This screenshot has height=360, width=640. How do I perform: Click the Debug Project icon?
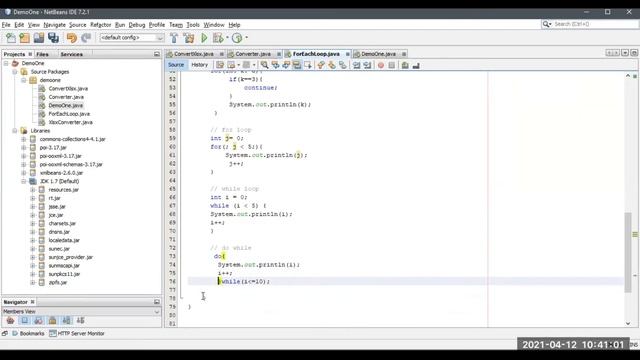click(x=218, y=38)
